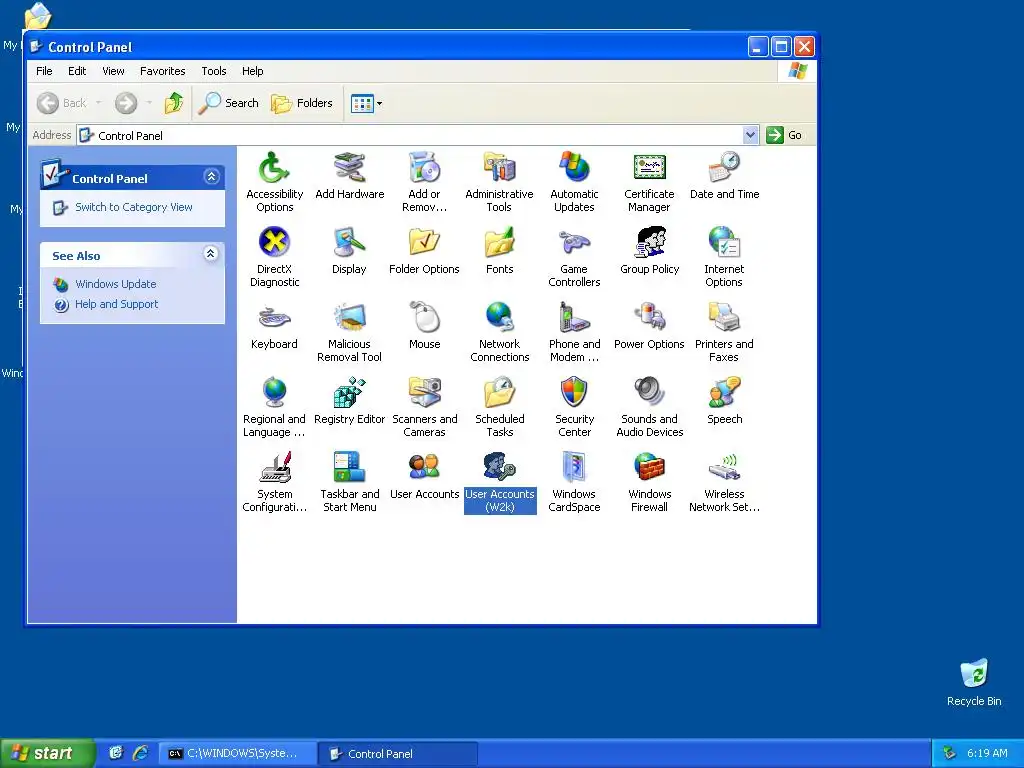Open the Recycle Bin desktop icon
Viewport: 1024px width, 768px height.
point(974,682)
